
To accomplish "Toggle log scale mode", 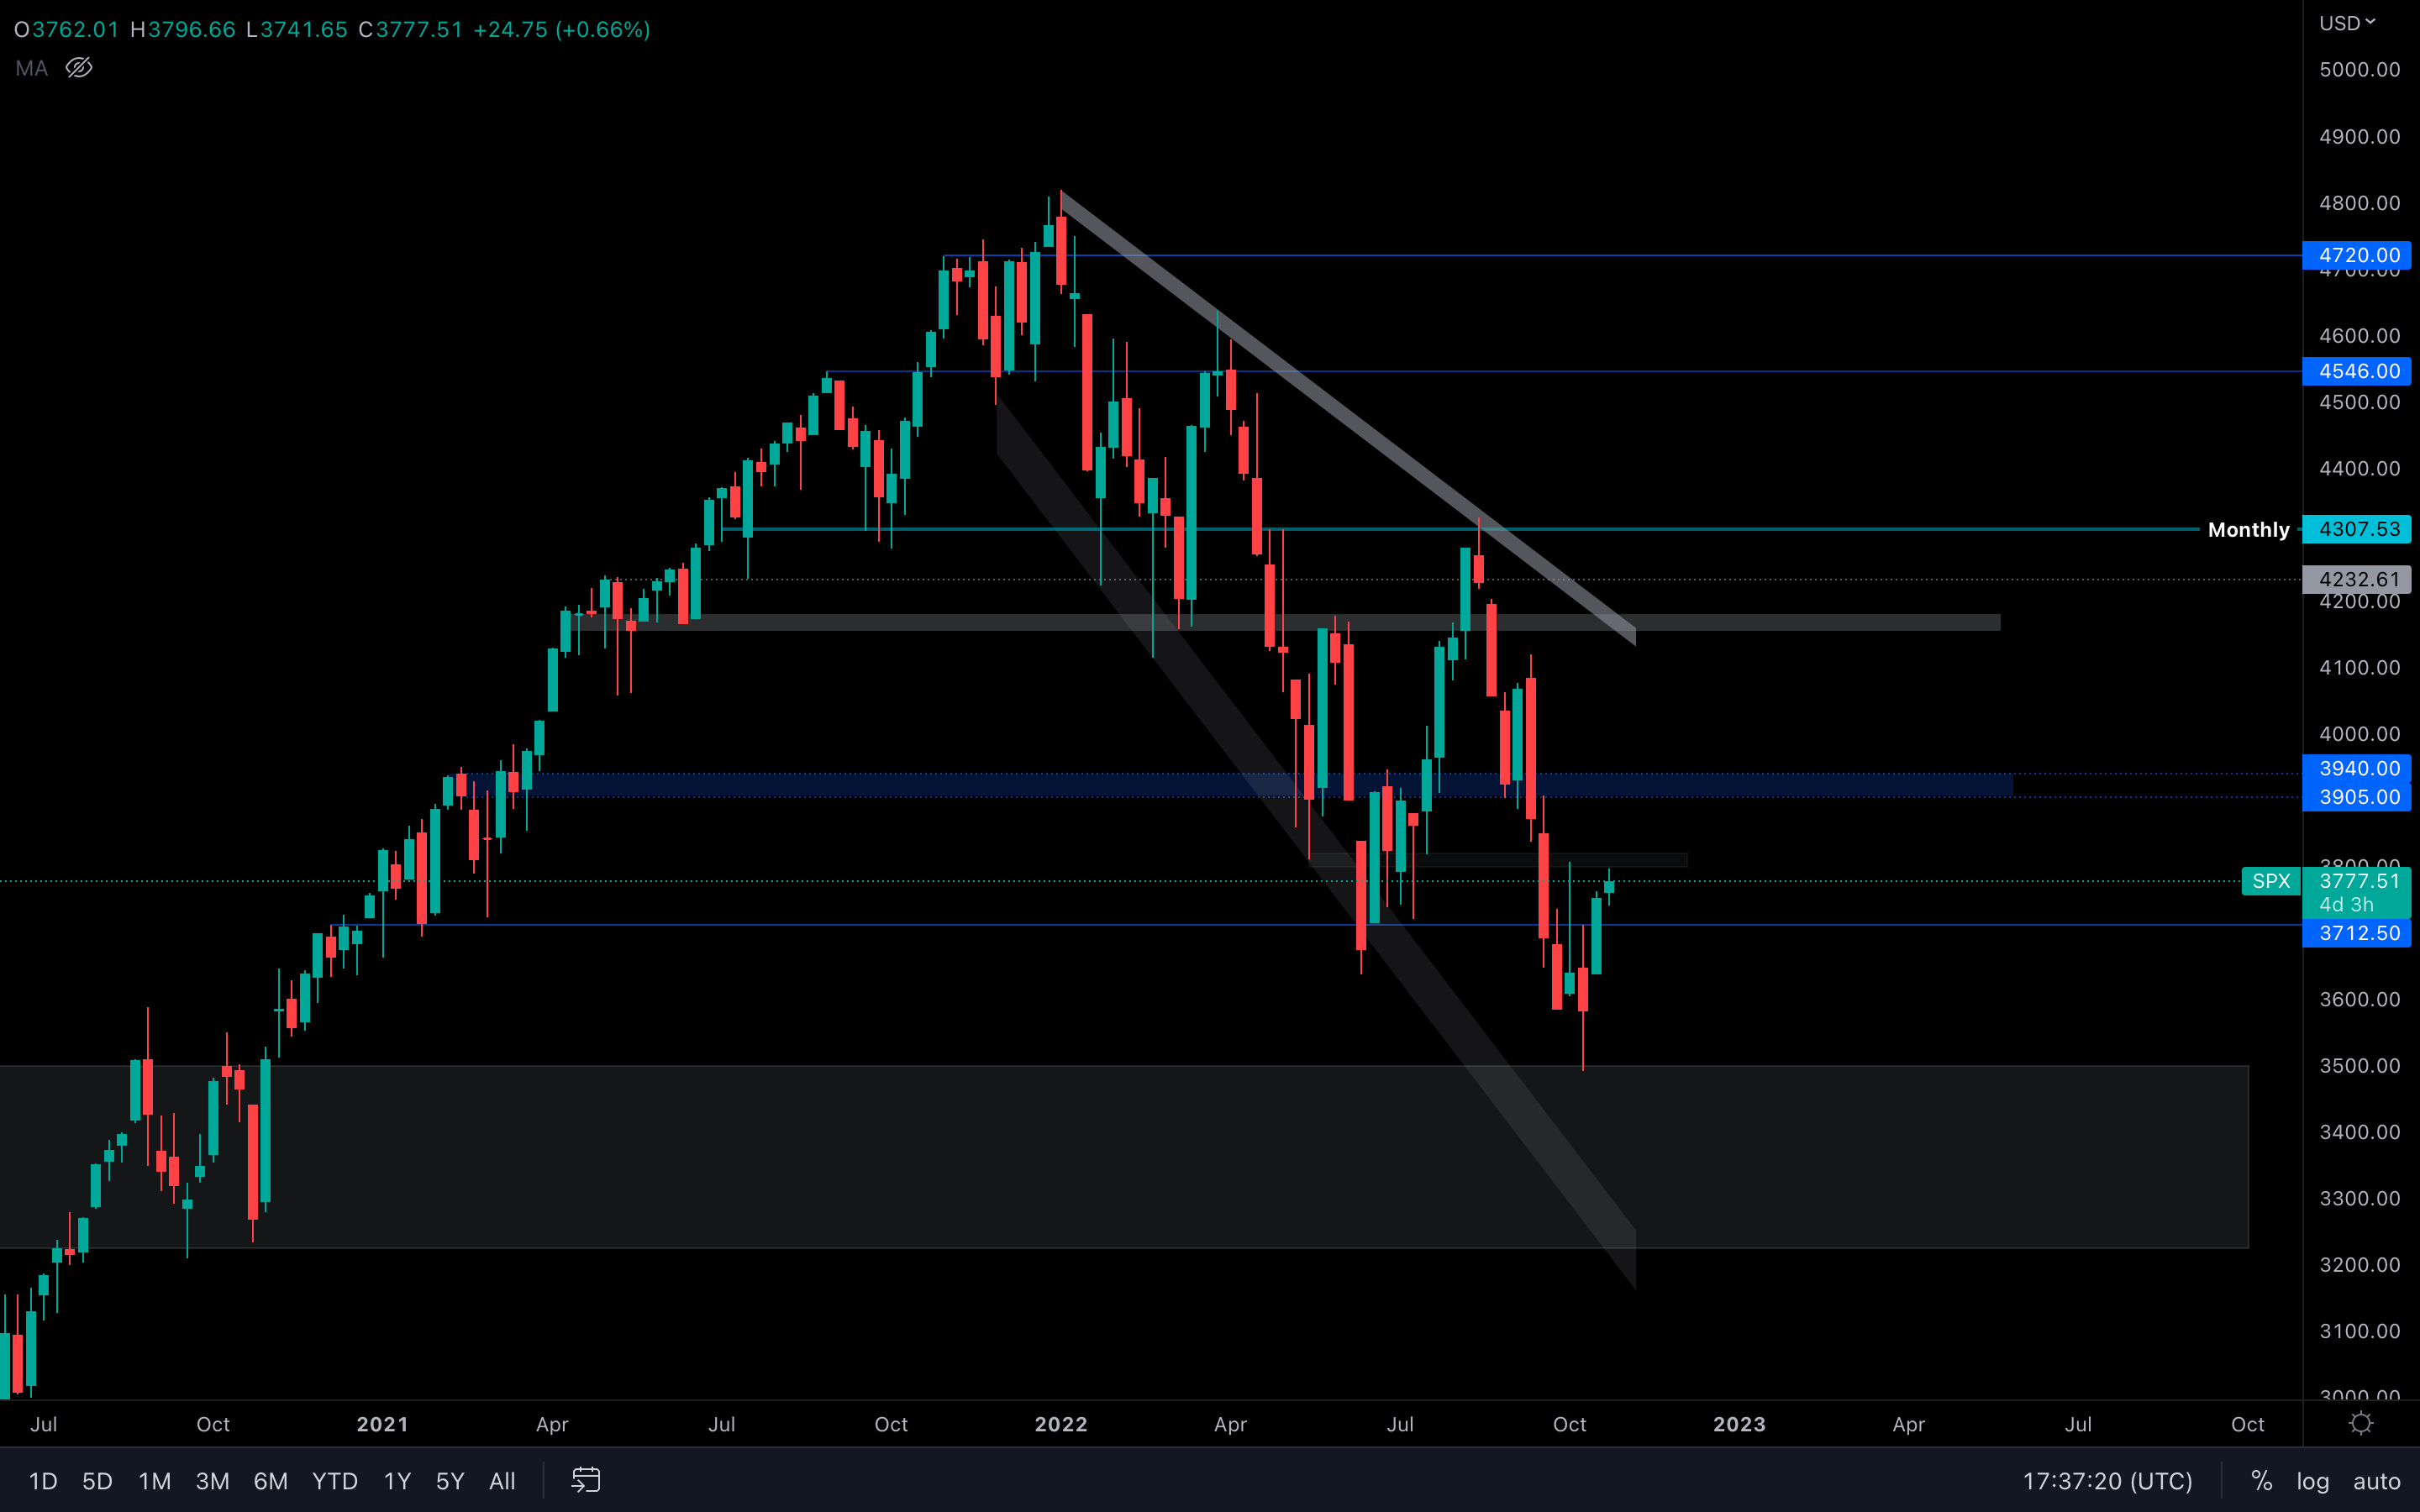I will (x=2313, y=1481).
